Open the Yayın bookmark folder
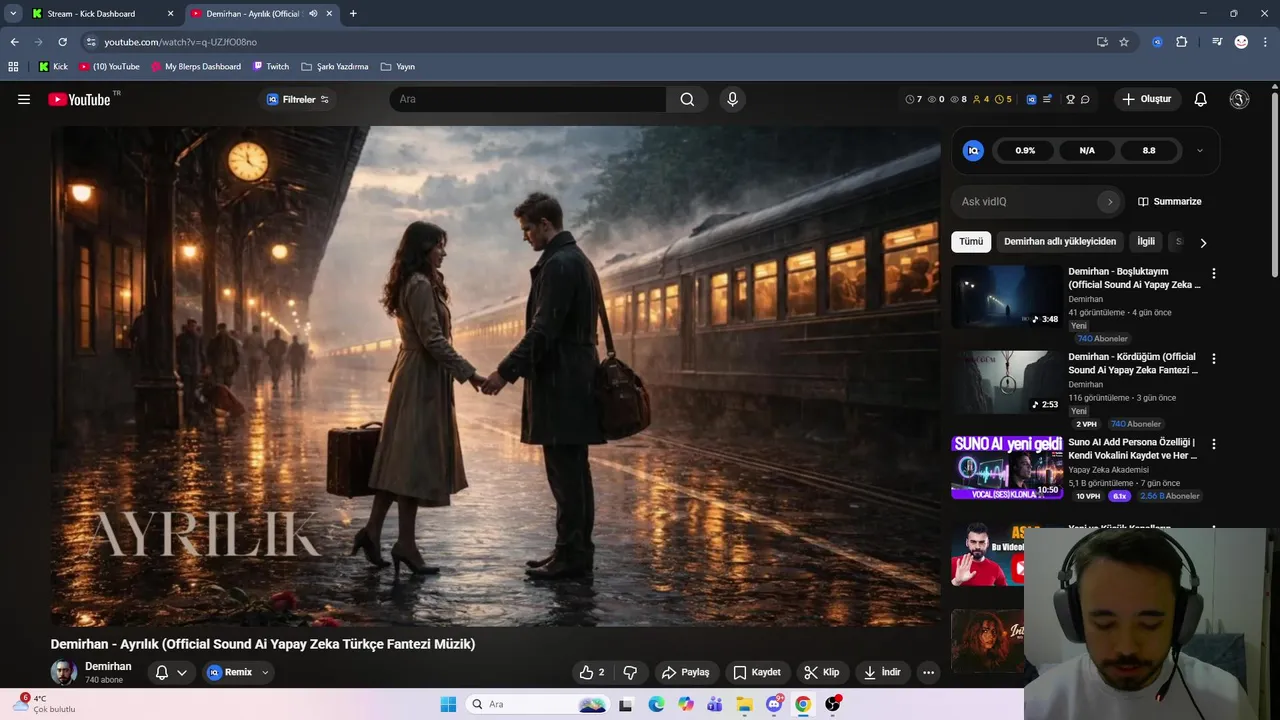 398,66
